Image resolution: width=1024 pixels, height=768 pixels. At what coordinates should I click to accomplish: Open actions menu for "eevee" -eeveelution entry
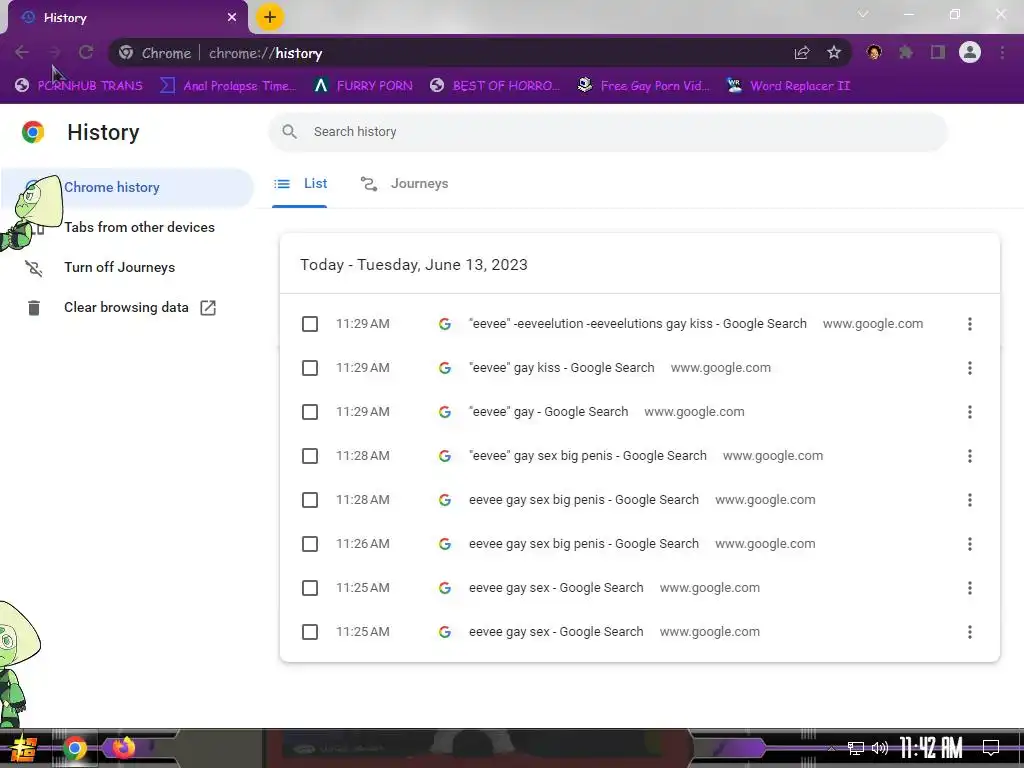(970, 324)
